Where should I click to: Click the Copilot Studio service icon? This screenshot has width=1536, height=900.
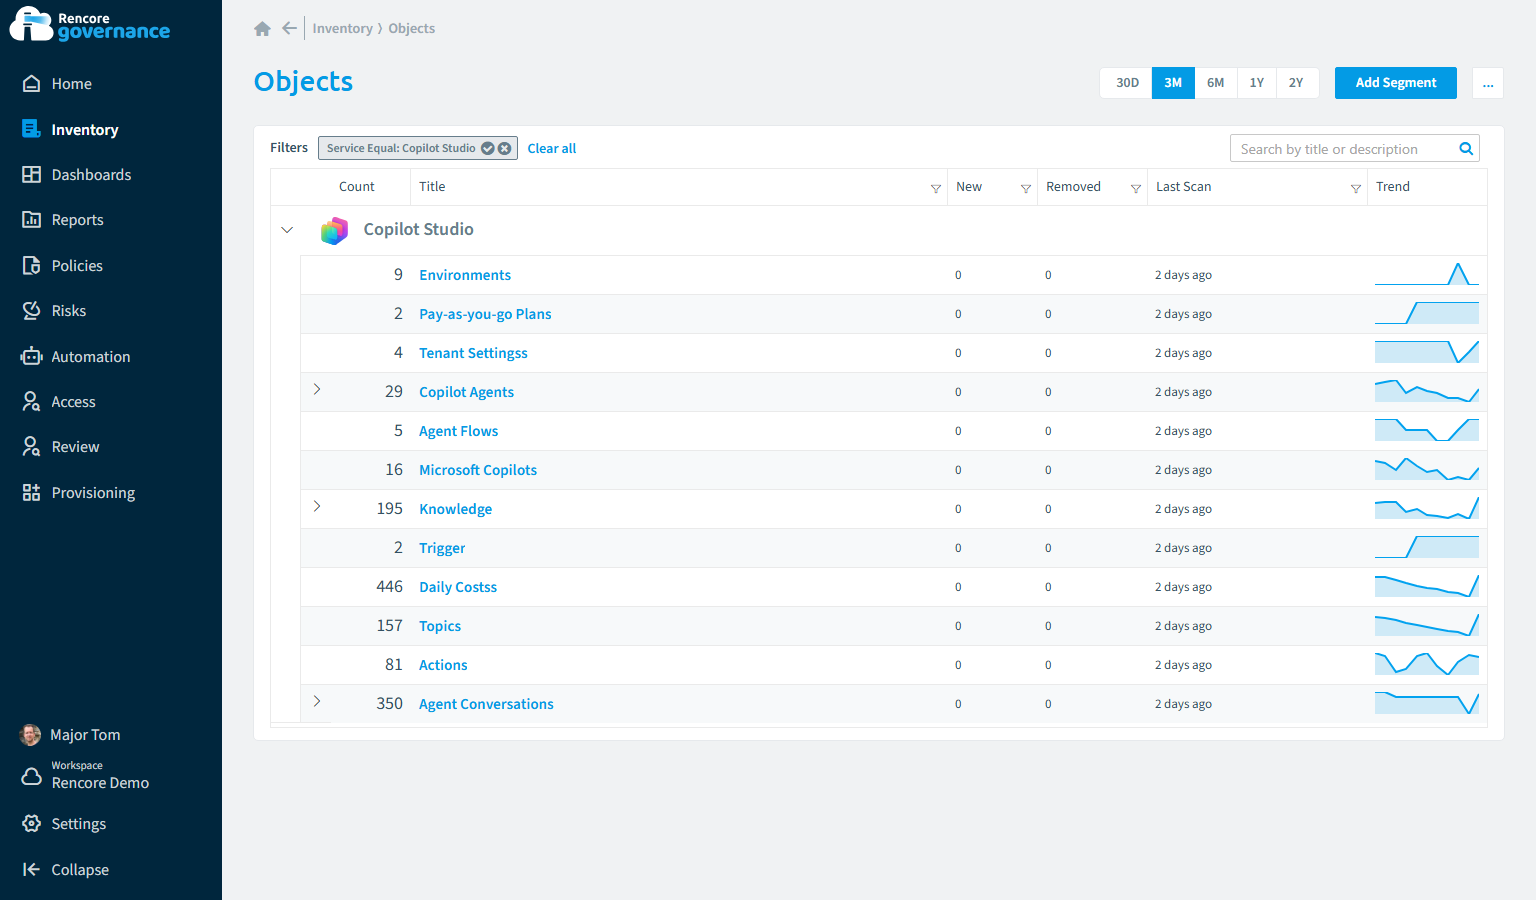pos(334,230)
